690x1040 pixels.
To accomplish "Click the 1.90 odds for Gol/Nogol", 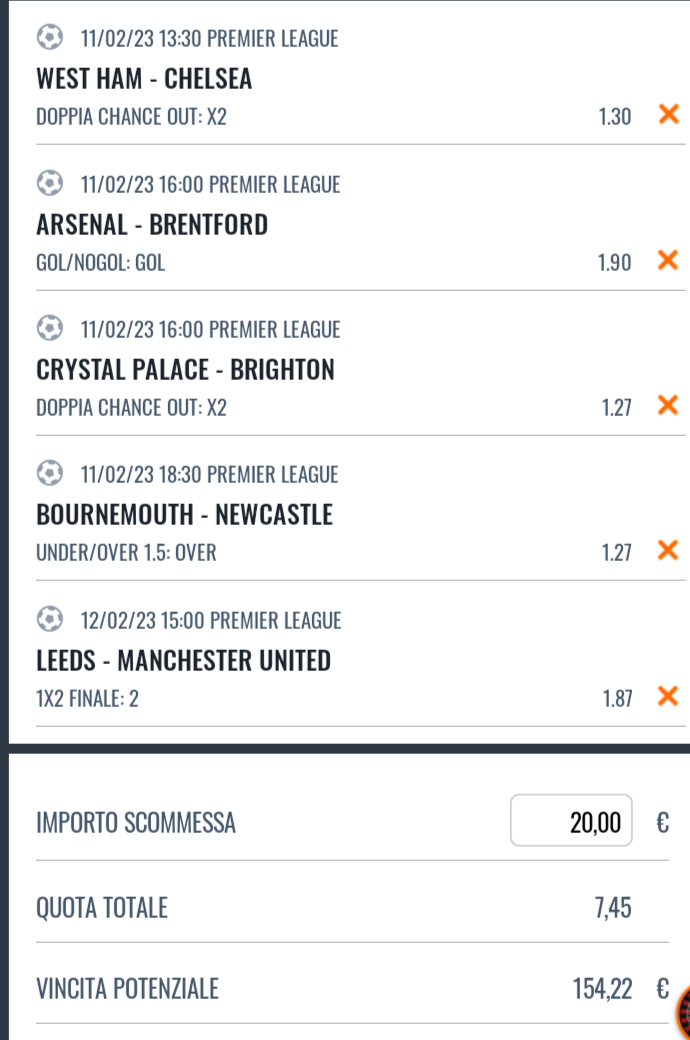I will (614, 262).
